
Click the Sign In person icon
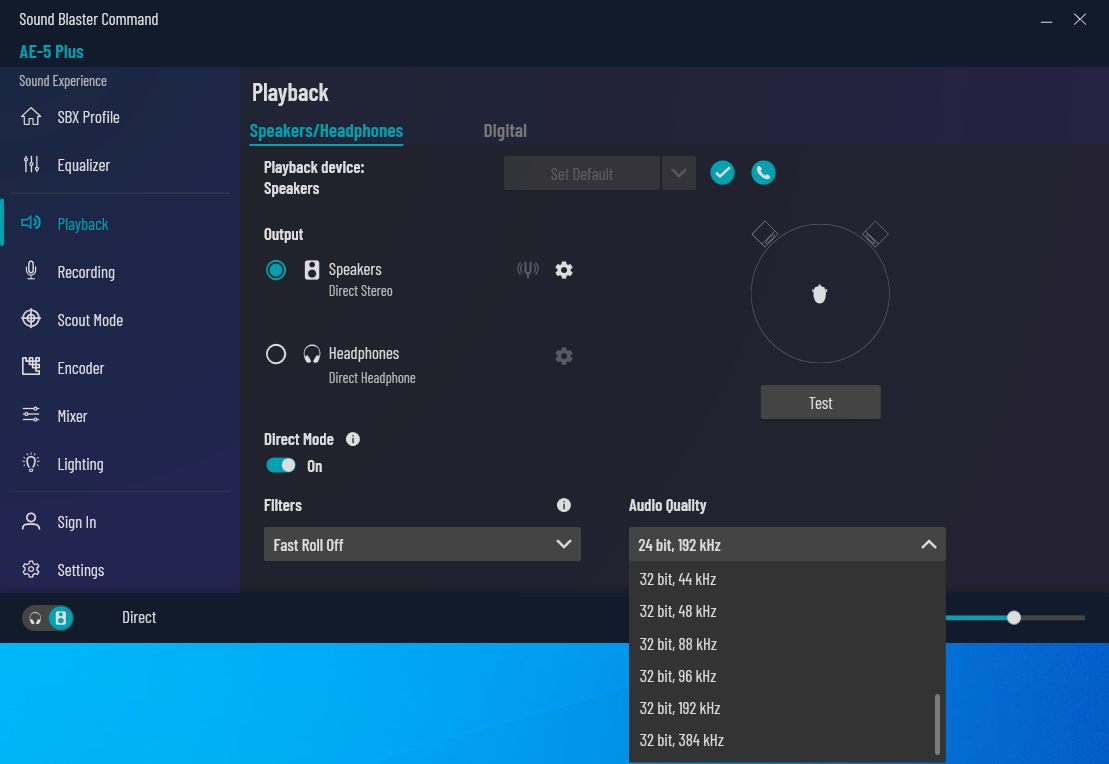[x=31, y=521]
